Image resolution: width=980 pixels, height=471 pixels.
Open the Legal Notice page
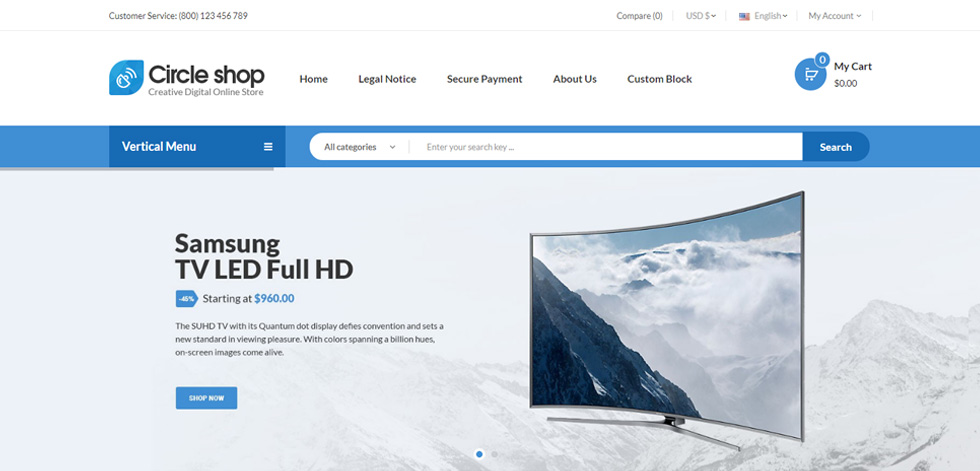click(x=387, y=79)
